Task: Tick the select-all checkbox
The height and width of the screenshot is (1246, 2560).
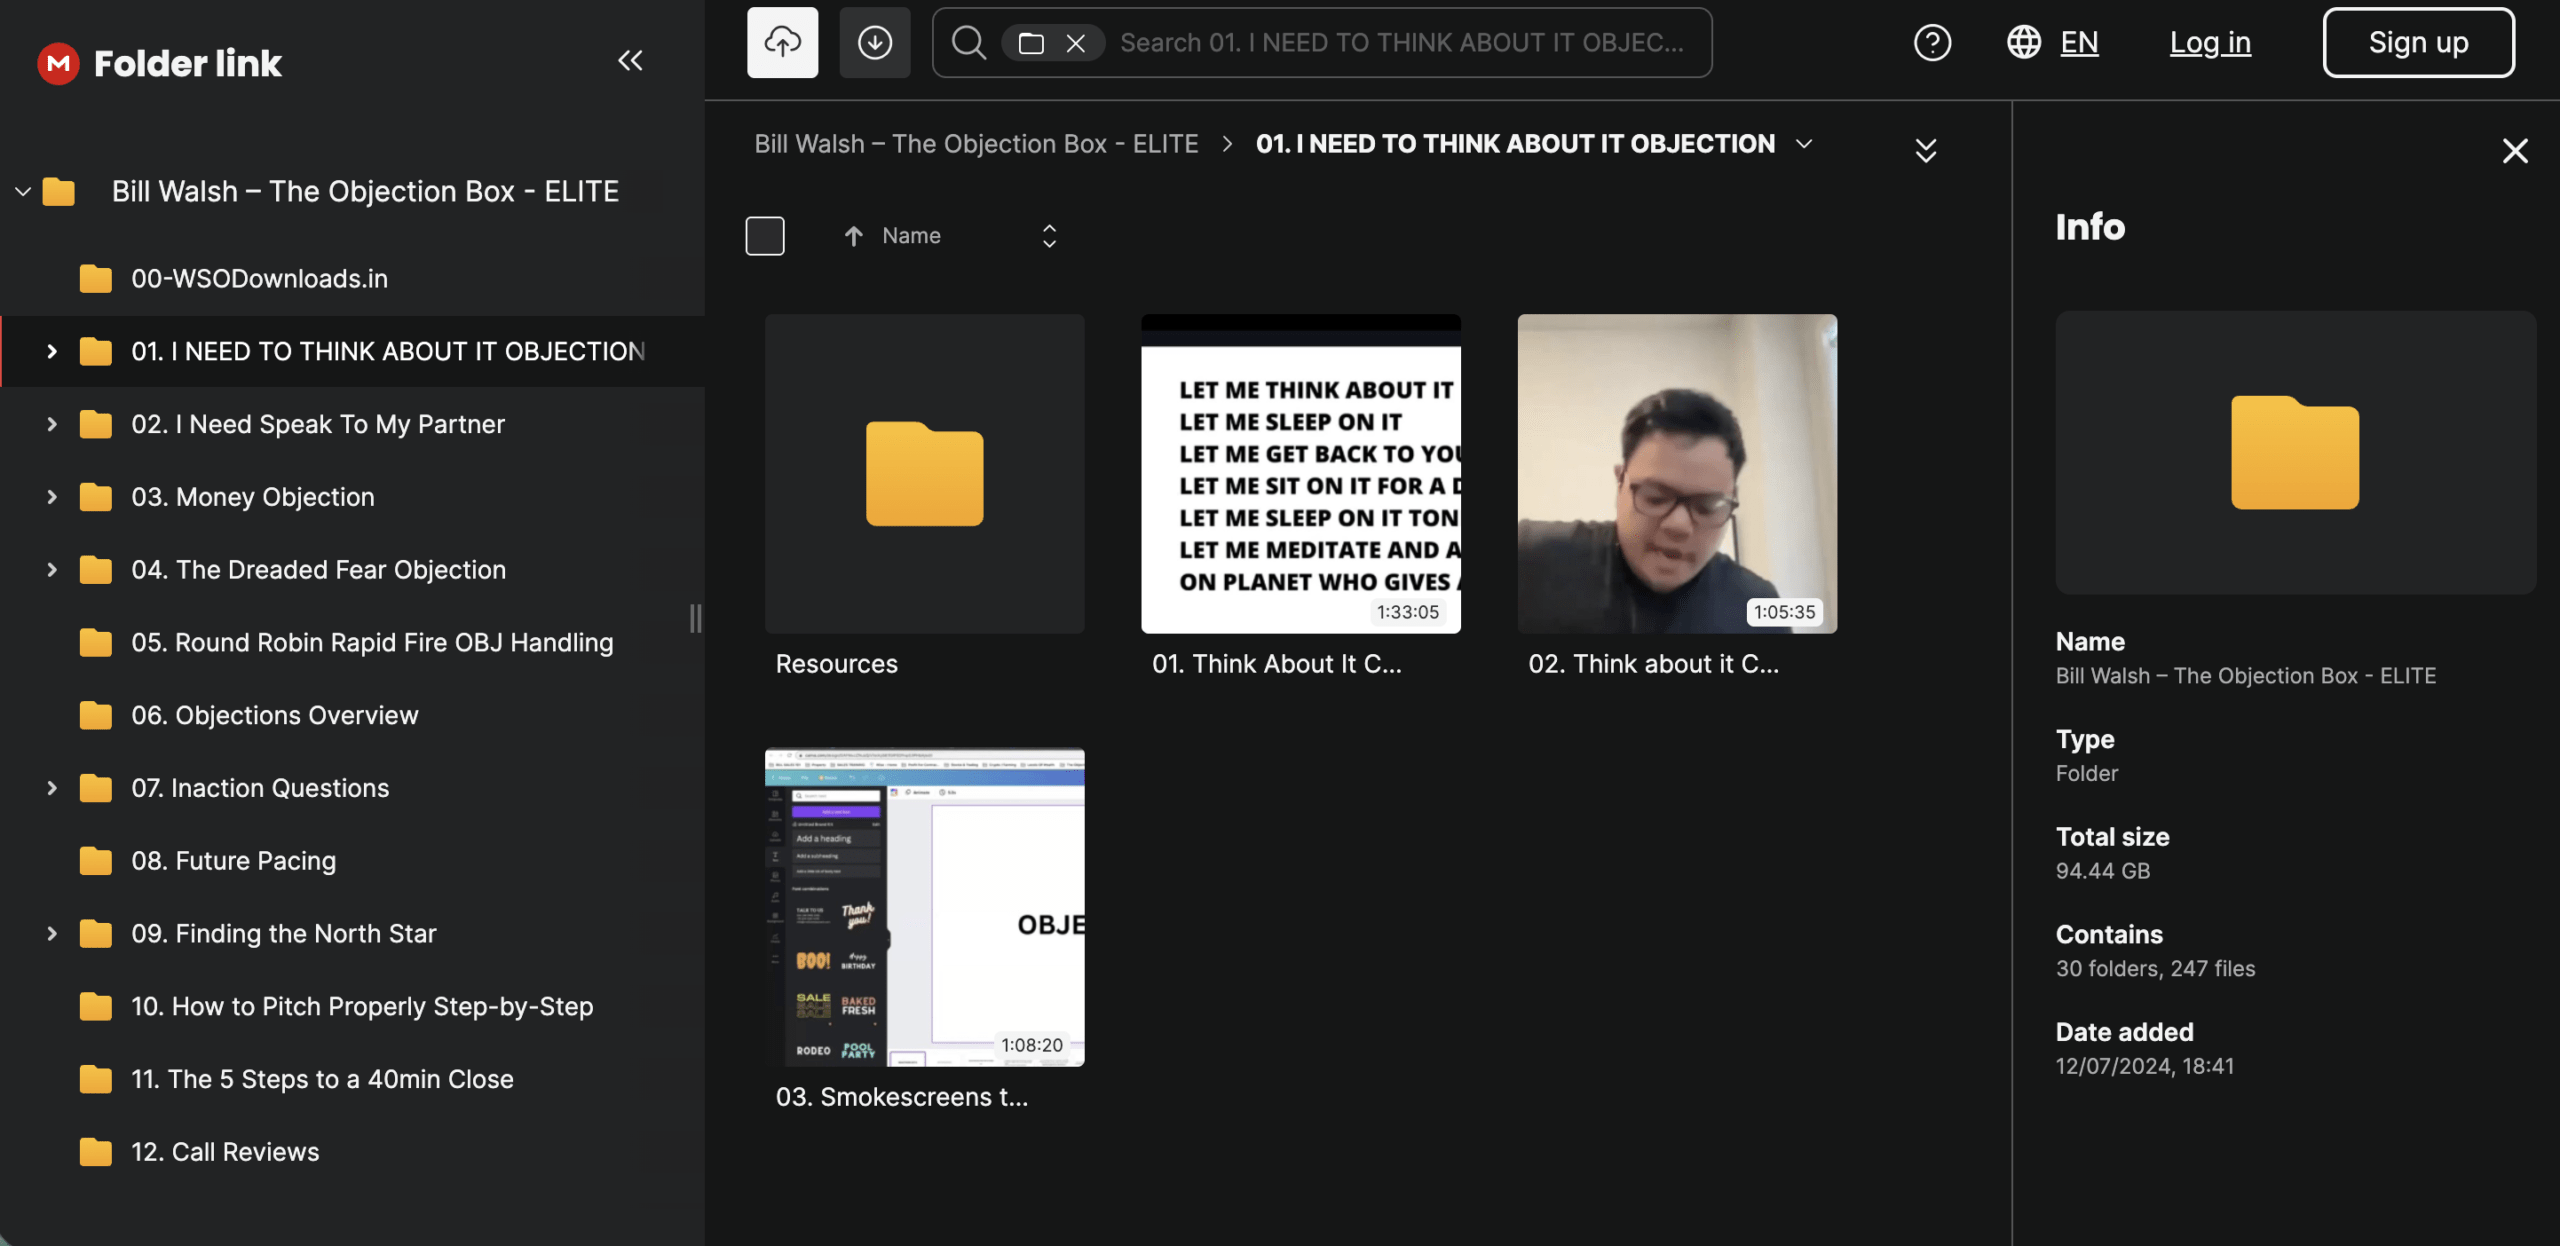Action: [765, 236]
